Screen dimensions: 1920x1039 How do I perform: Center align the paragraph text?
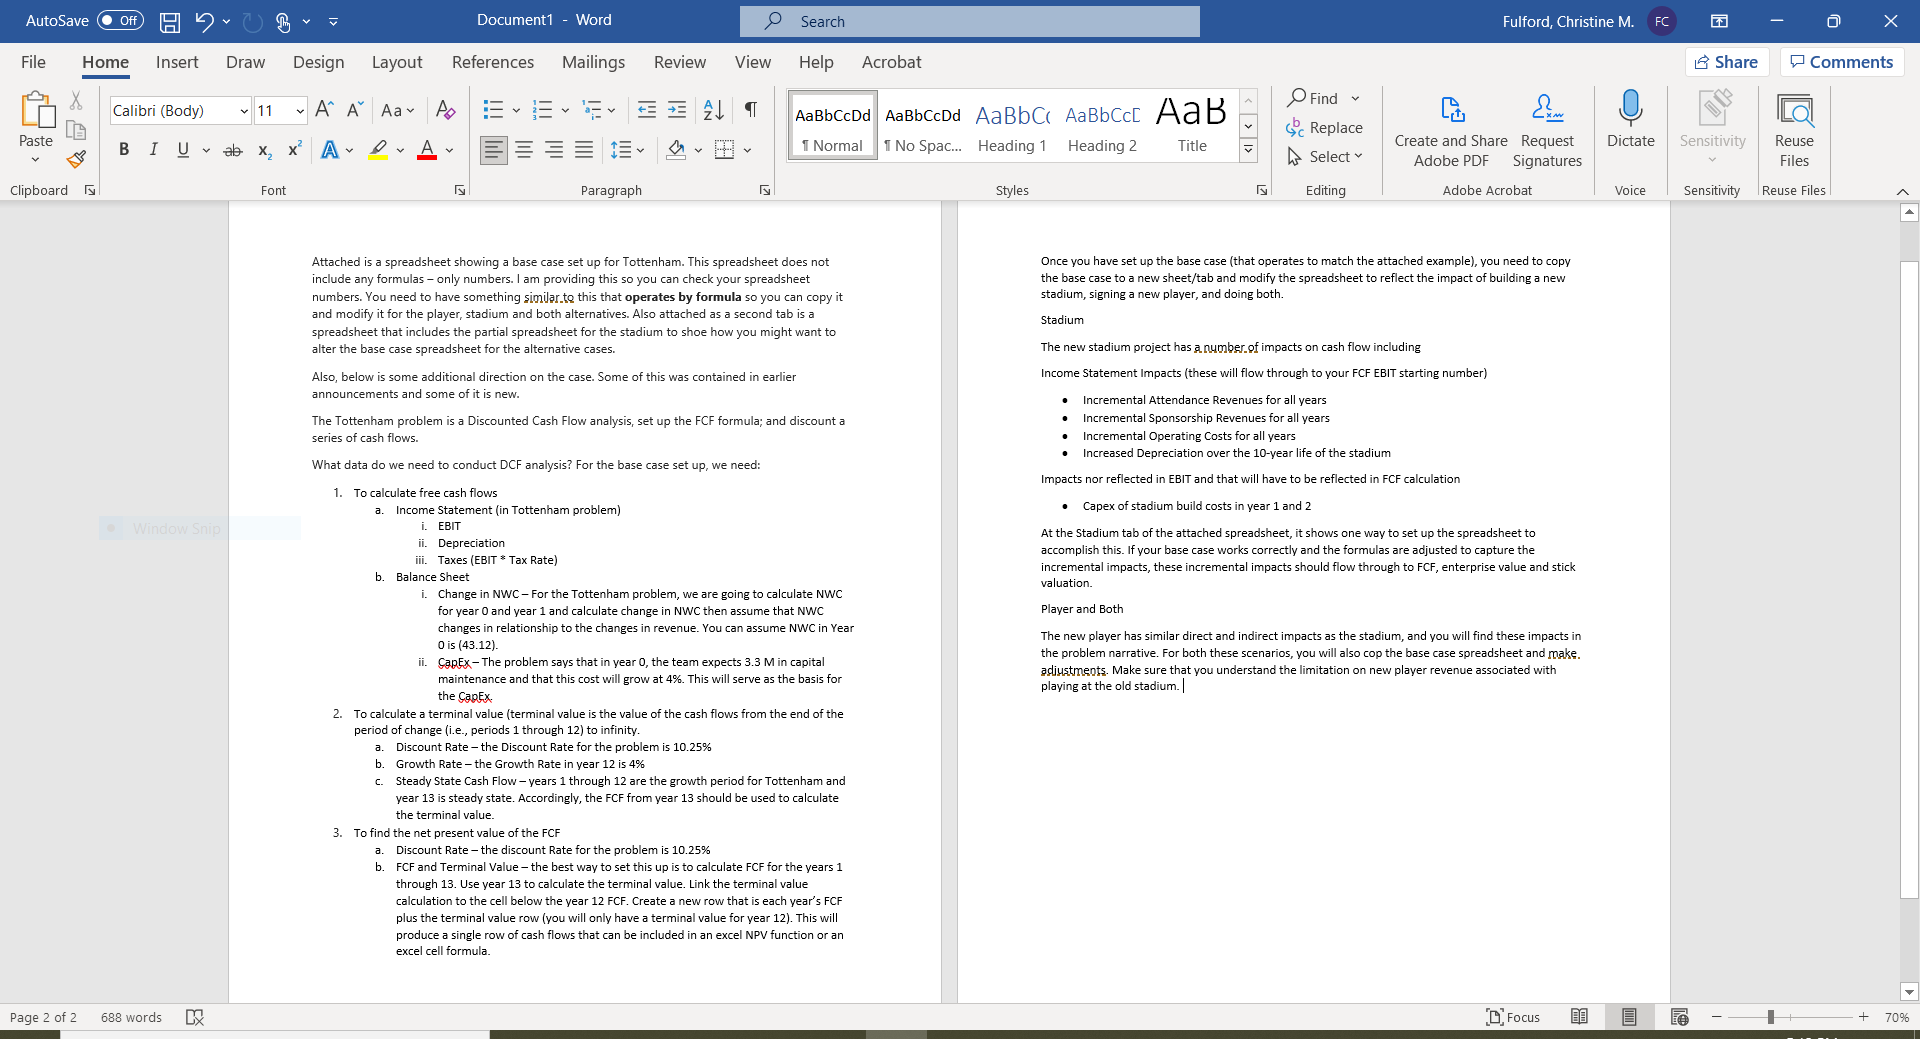pos(524,150)
